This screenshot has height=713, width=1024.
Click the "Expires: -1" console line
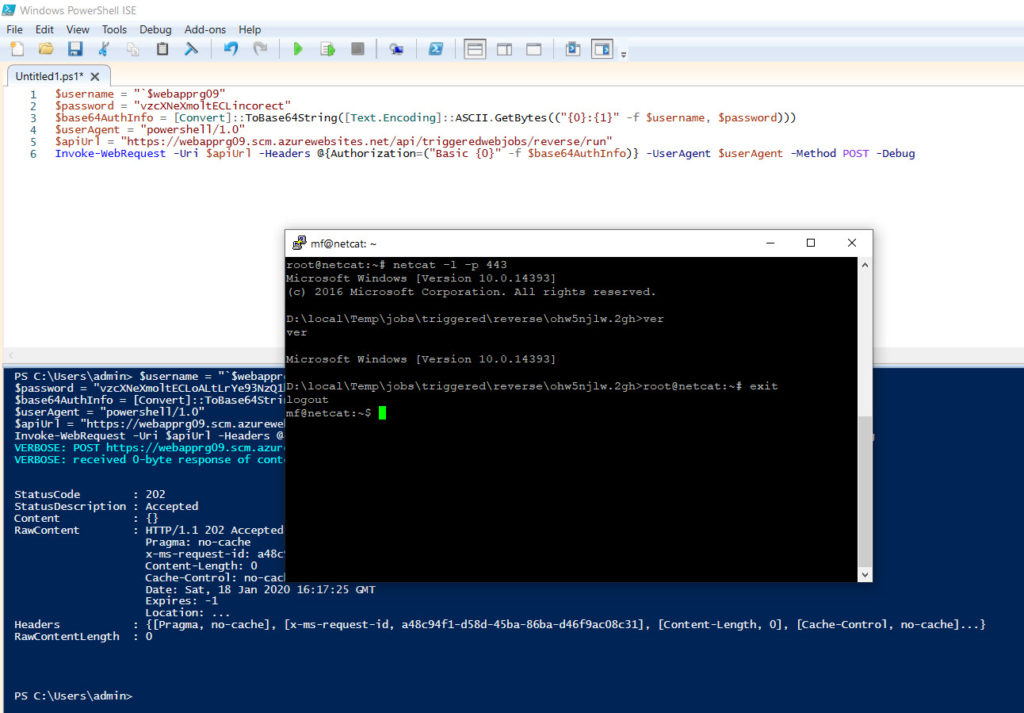pyautogui.click(x=182, y=601)
